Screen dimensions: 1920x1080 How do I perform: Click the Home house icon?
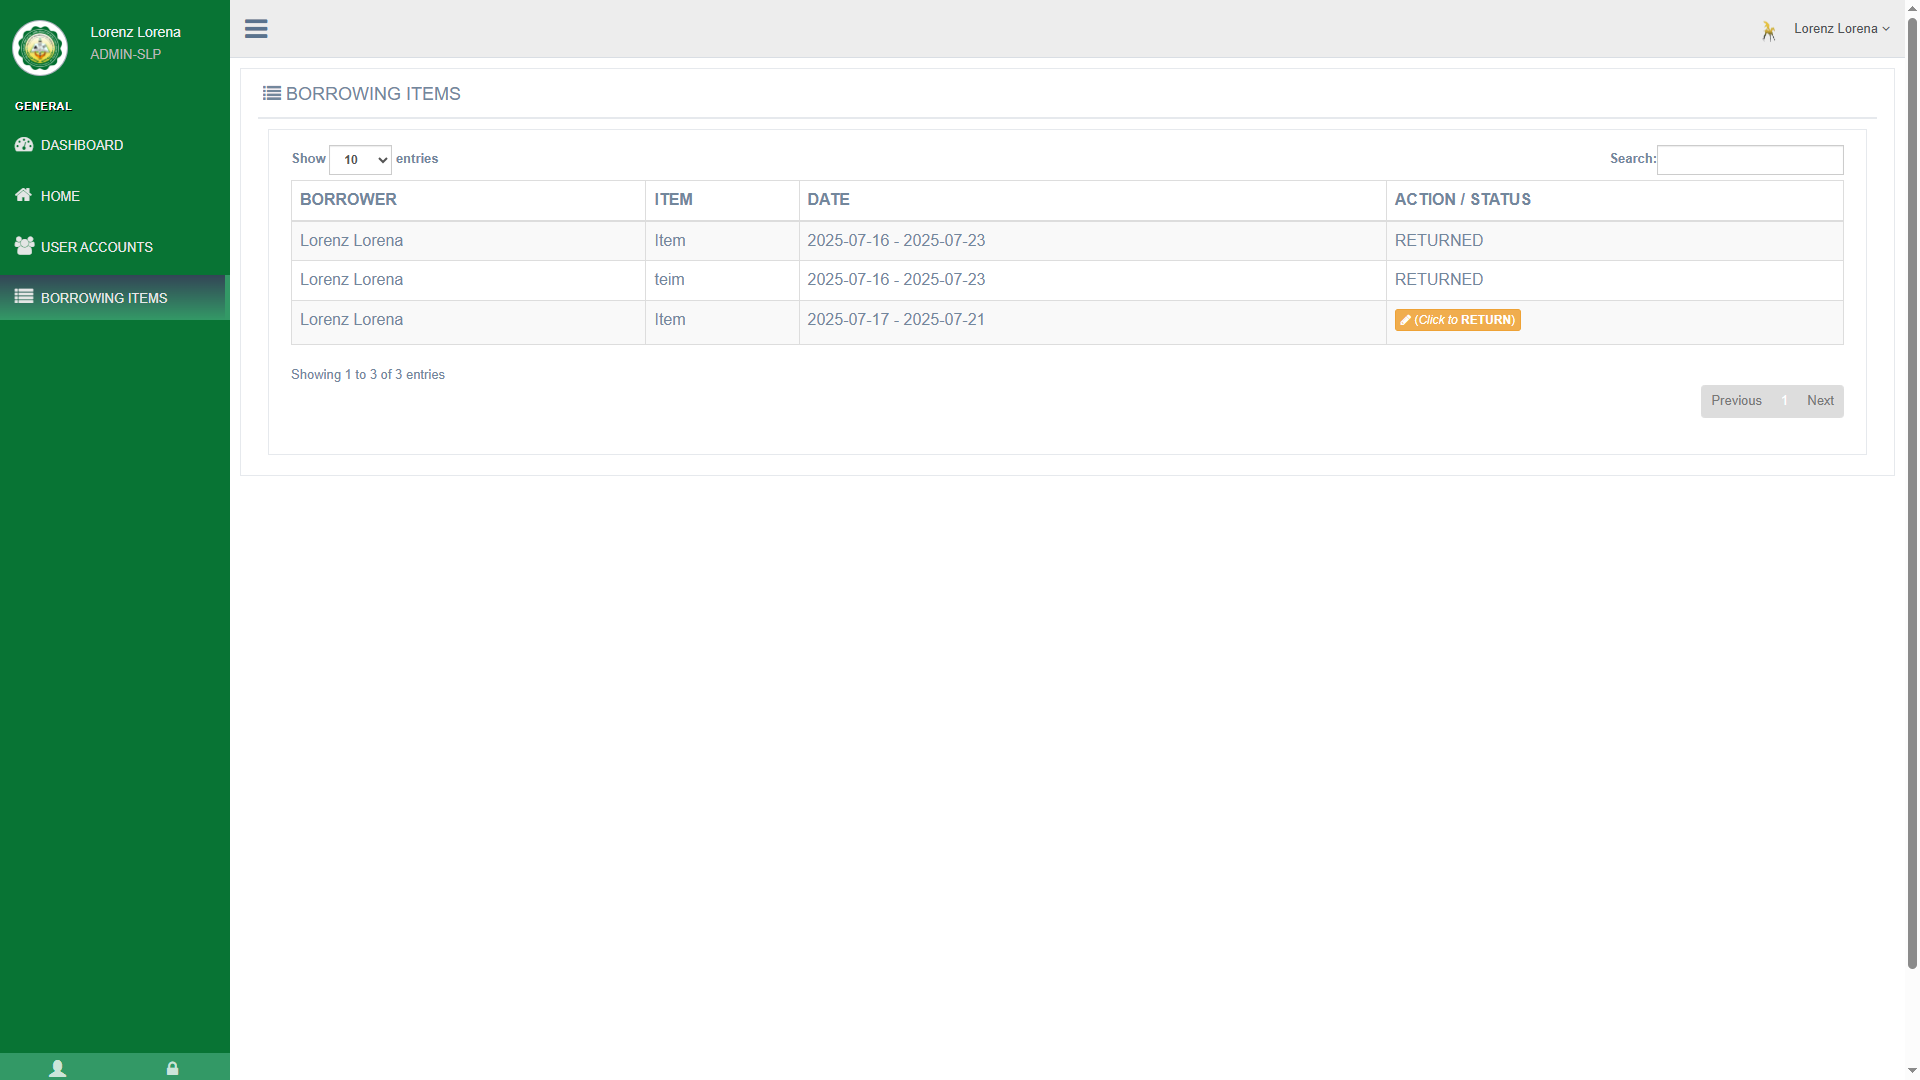(24, 195)
